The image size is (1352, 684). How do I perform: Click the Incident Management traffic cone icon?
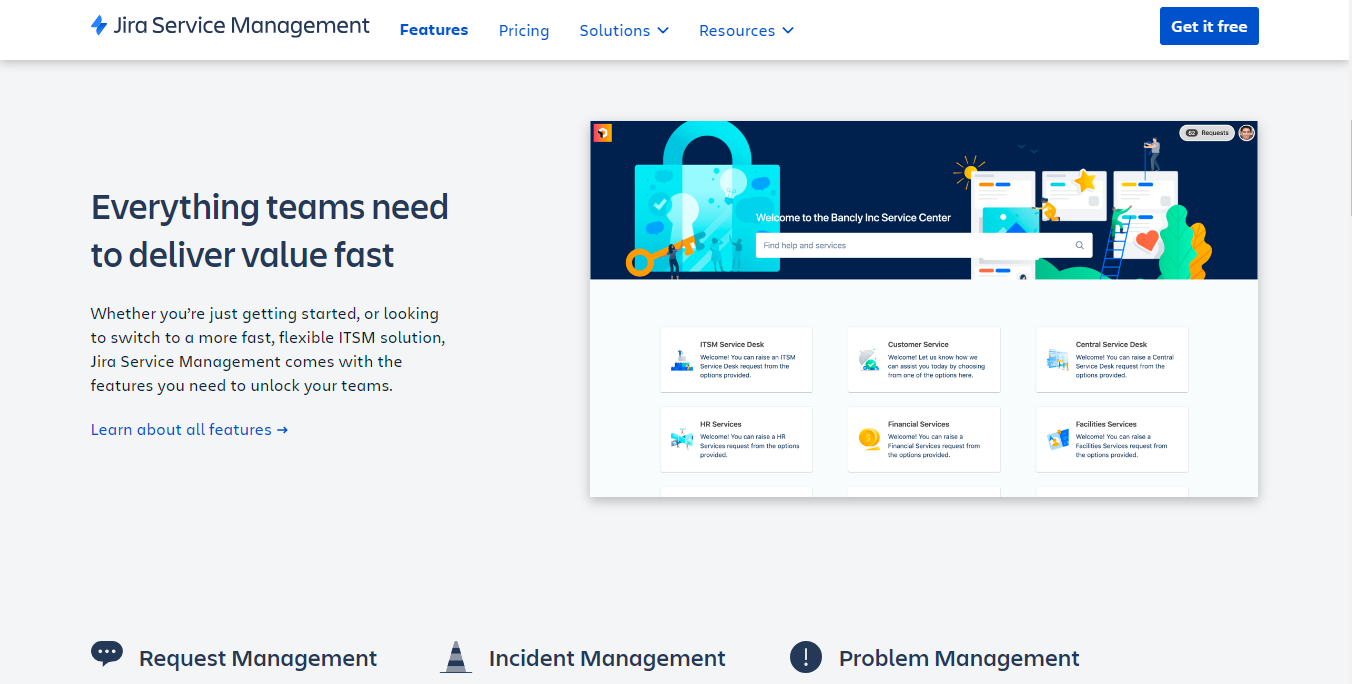456,657
